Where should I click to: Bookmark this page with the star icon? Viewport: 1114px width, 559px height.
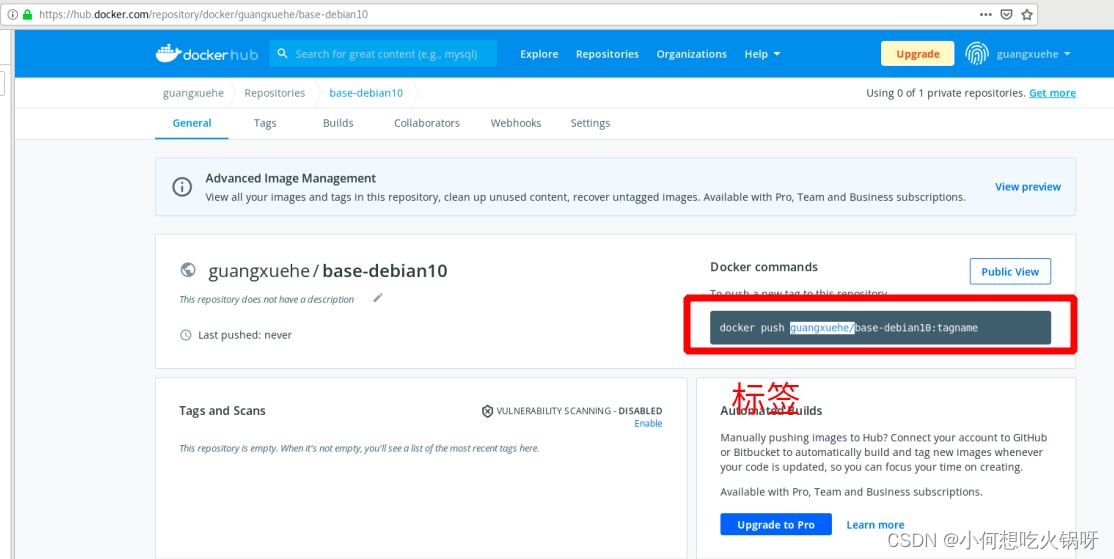coord(1027,14)
